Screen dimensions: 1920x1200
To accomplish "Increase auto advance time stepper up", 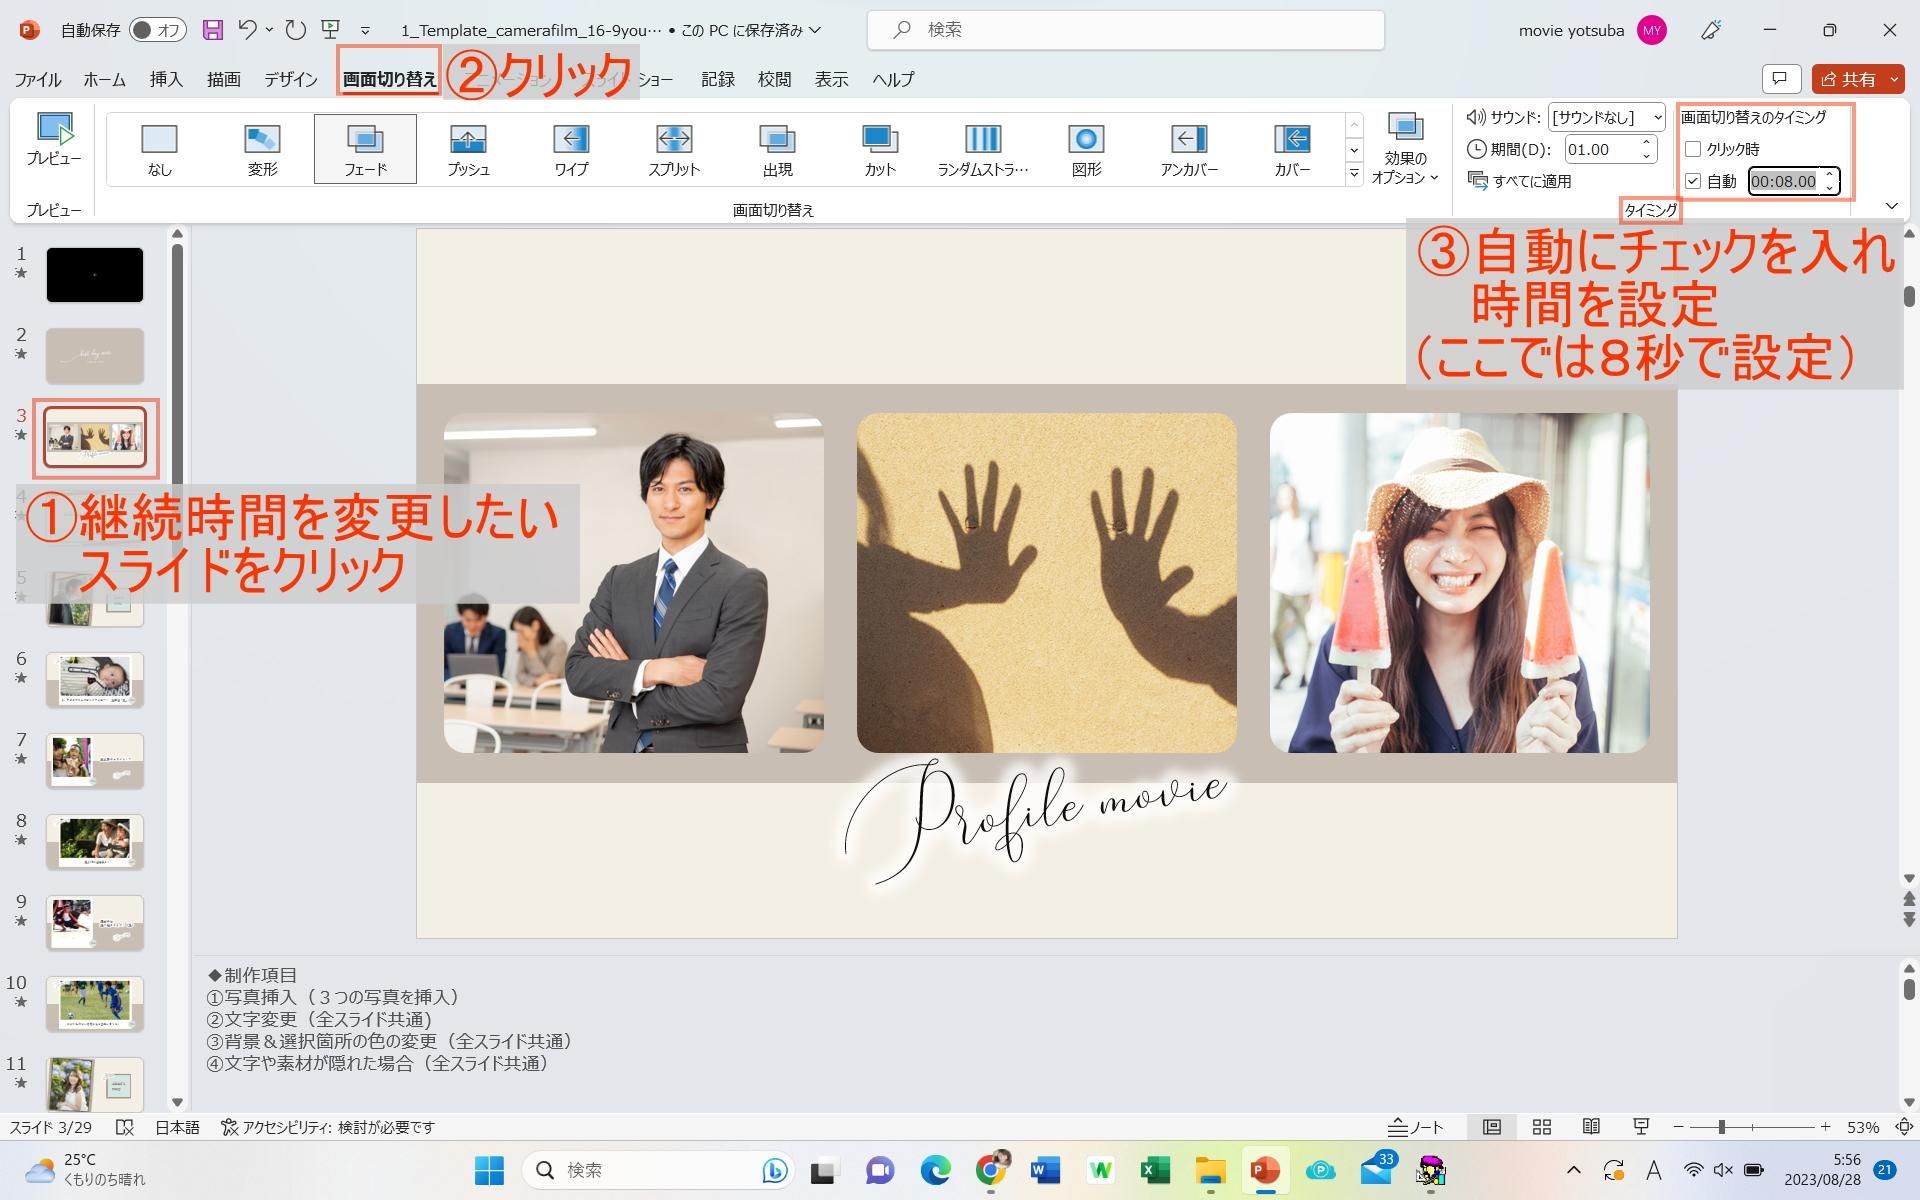I will pos(1829,174).
